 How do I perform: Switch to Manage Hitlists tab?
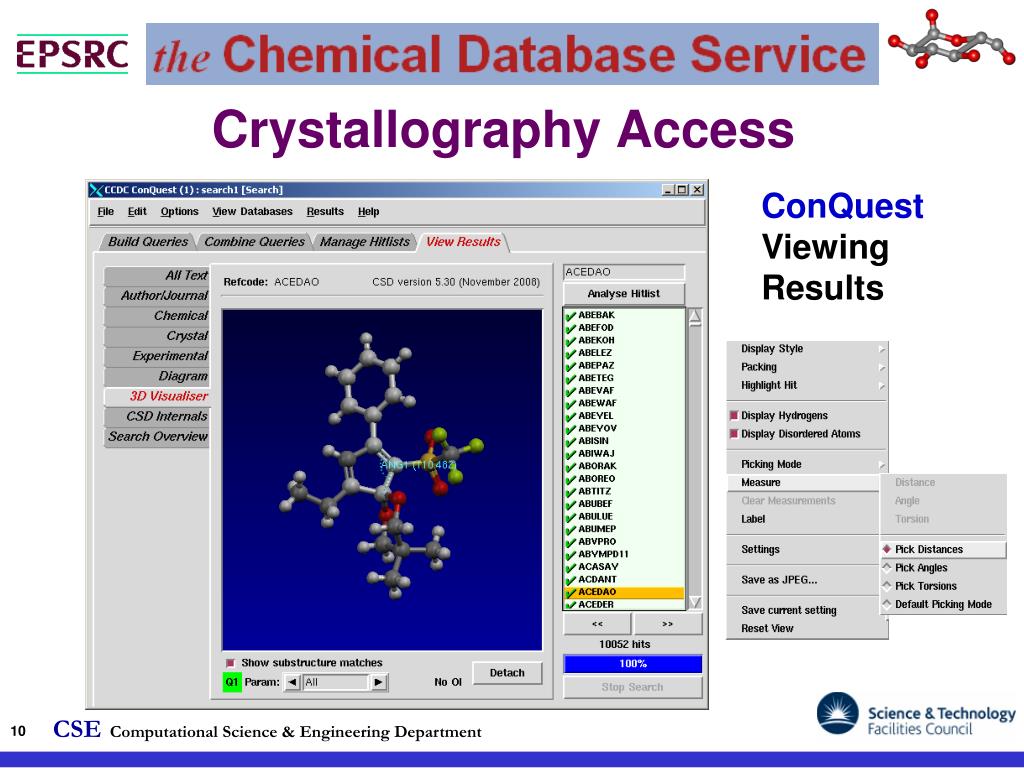click(x=364, y=242)
